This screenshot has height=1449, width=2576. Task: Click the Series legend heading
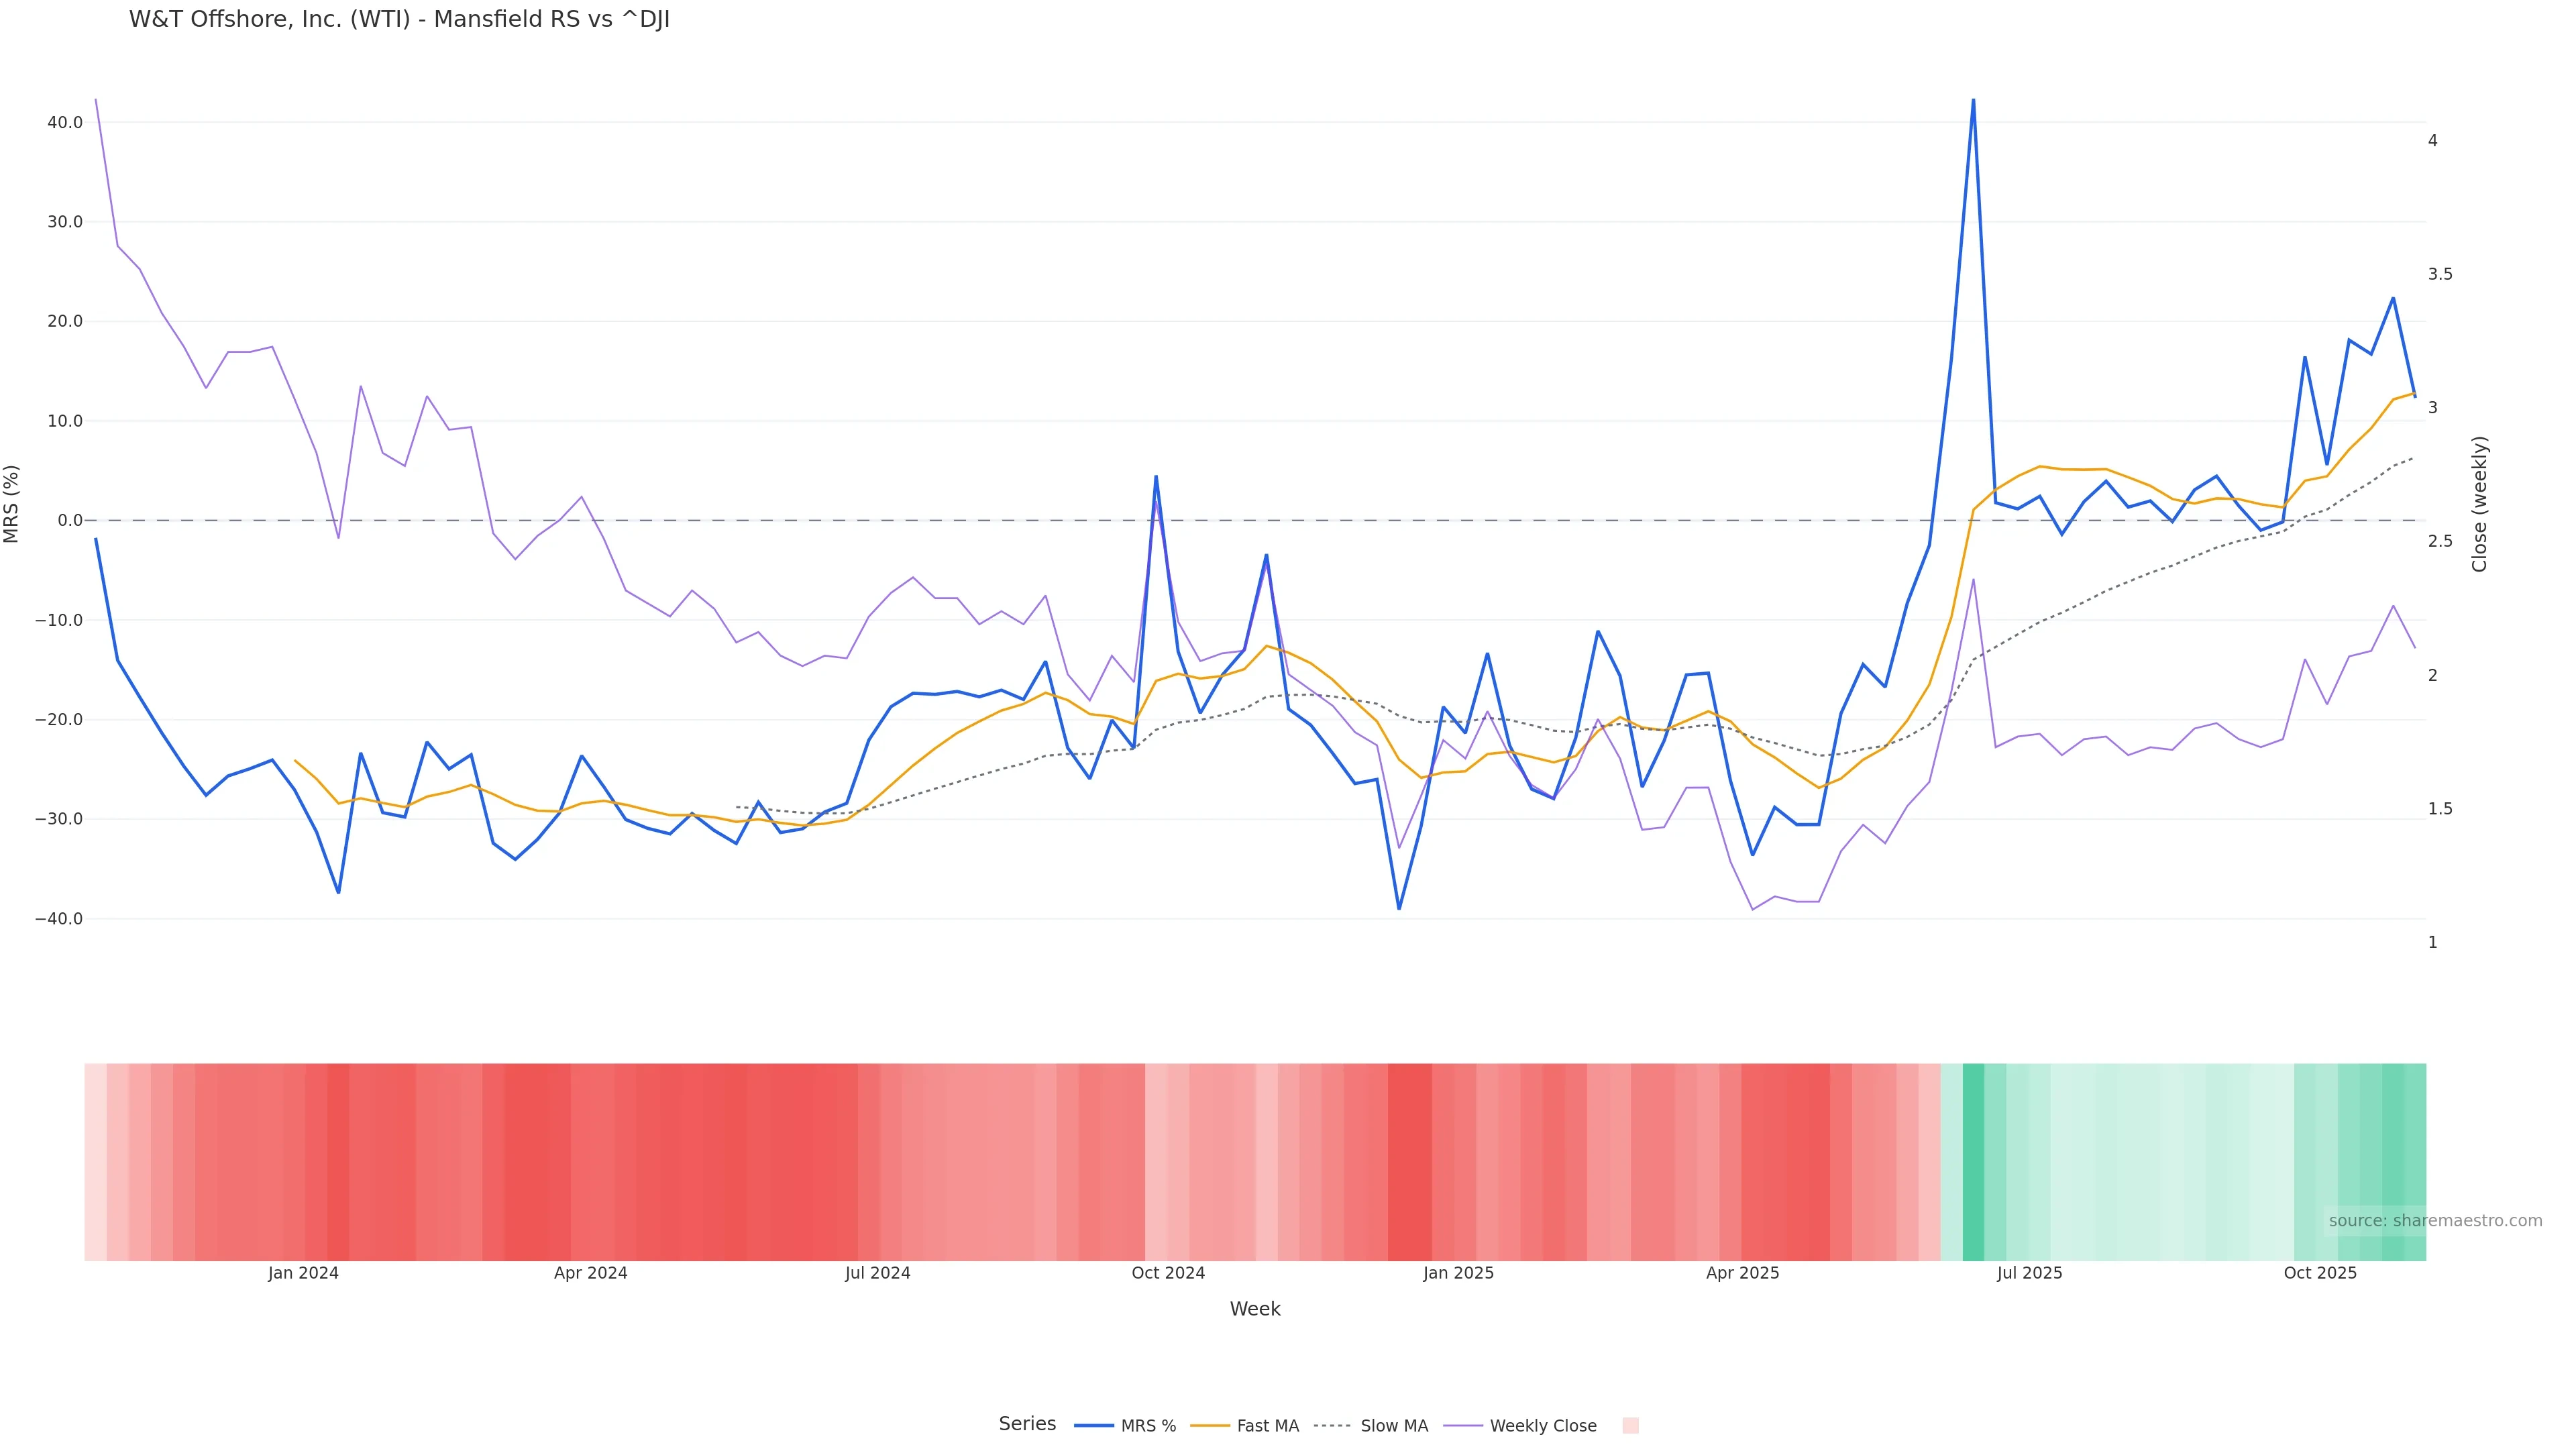(1027, 1424)
